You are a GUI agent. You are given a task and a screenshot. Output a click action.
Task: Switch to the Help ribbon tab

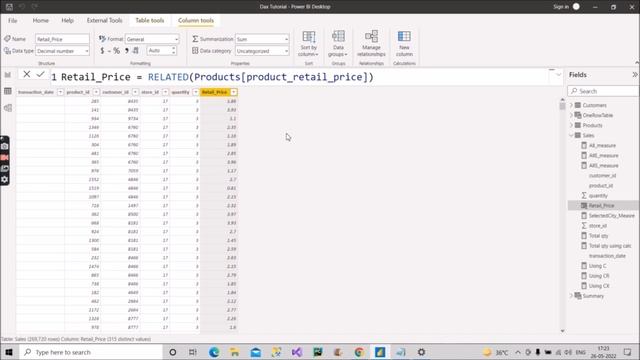pos(67,20)
